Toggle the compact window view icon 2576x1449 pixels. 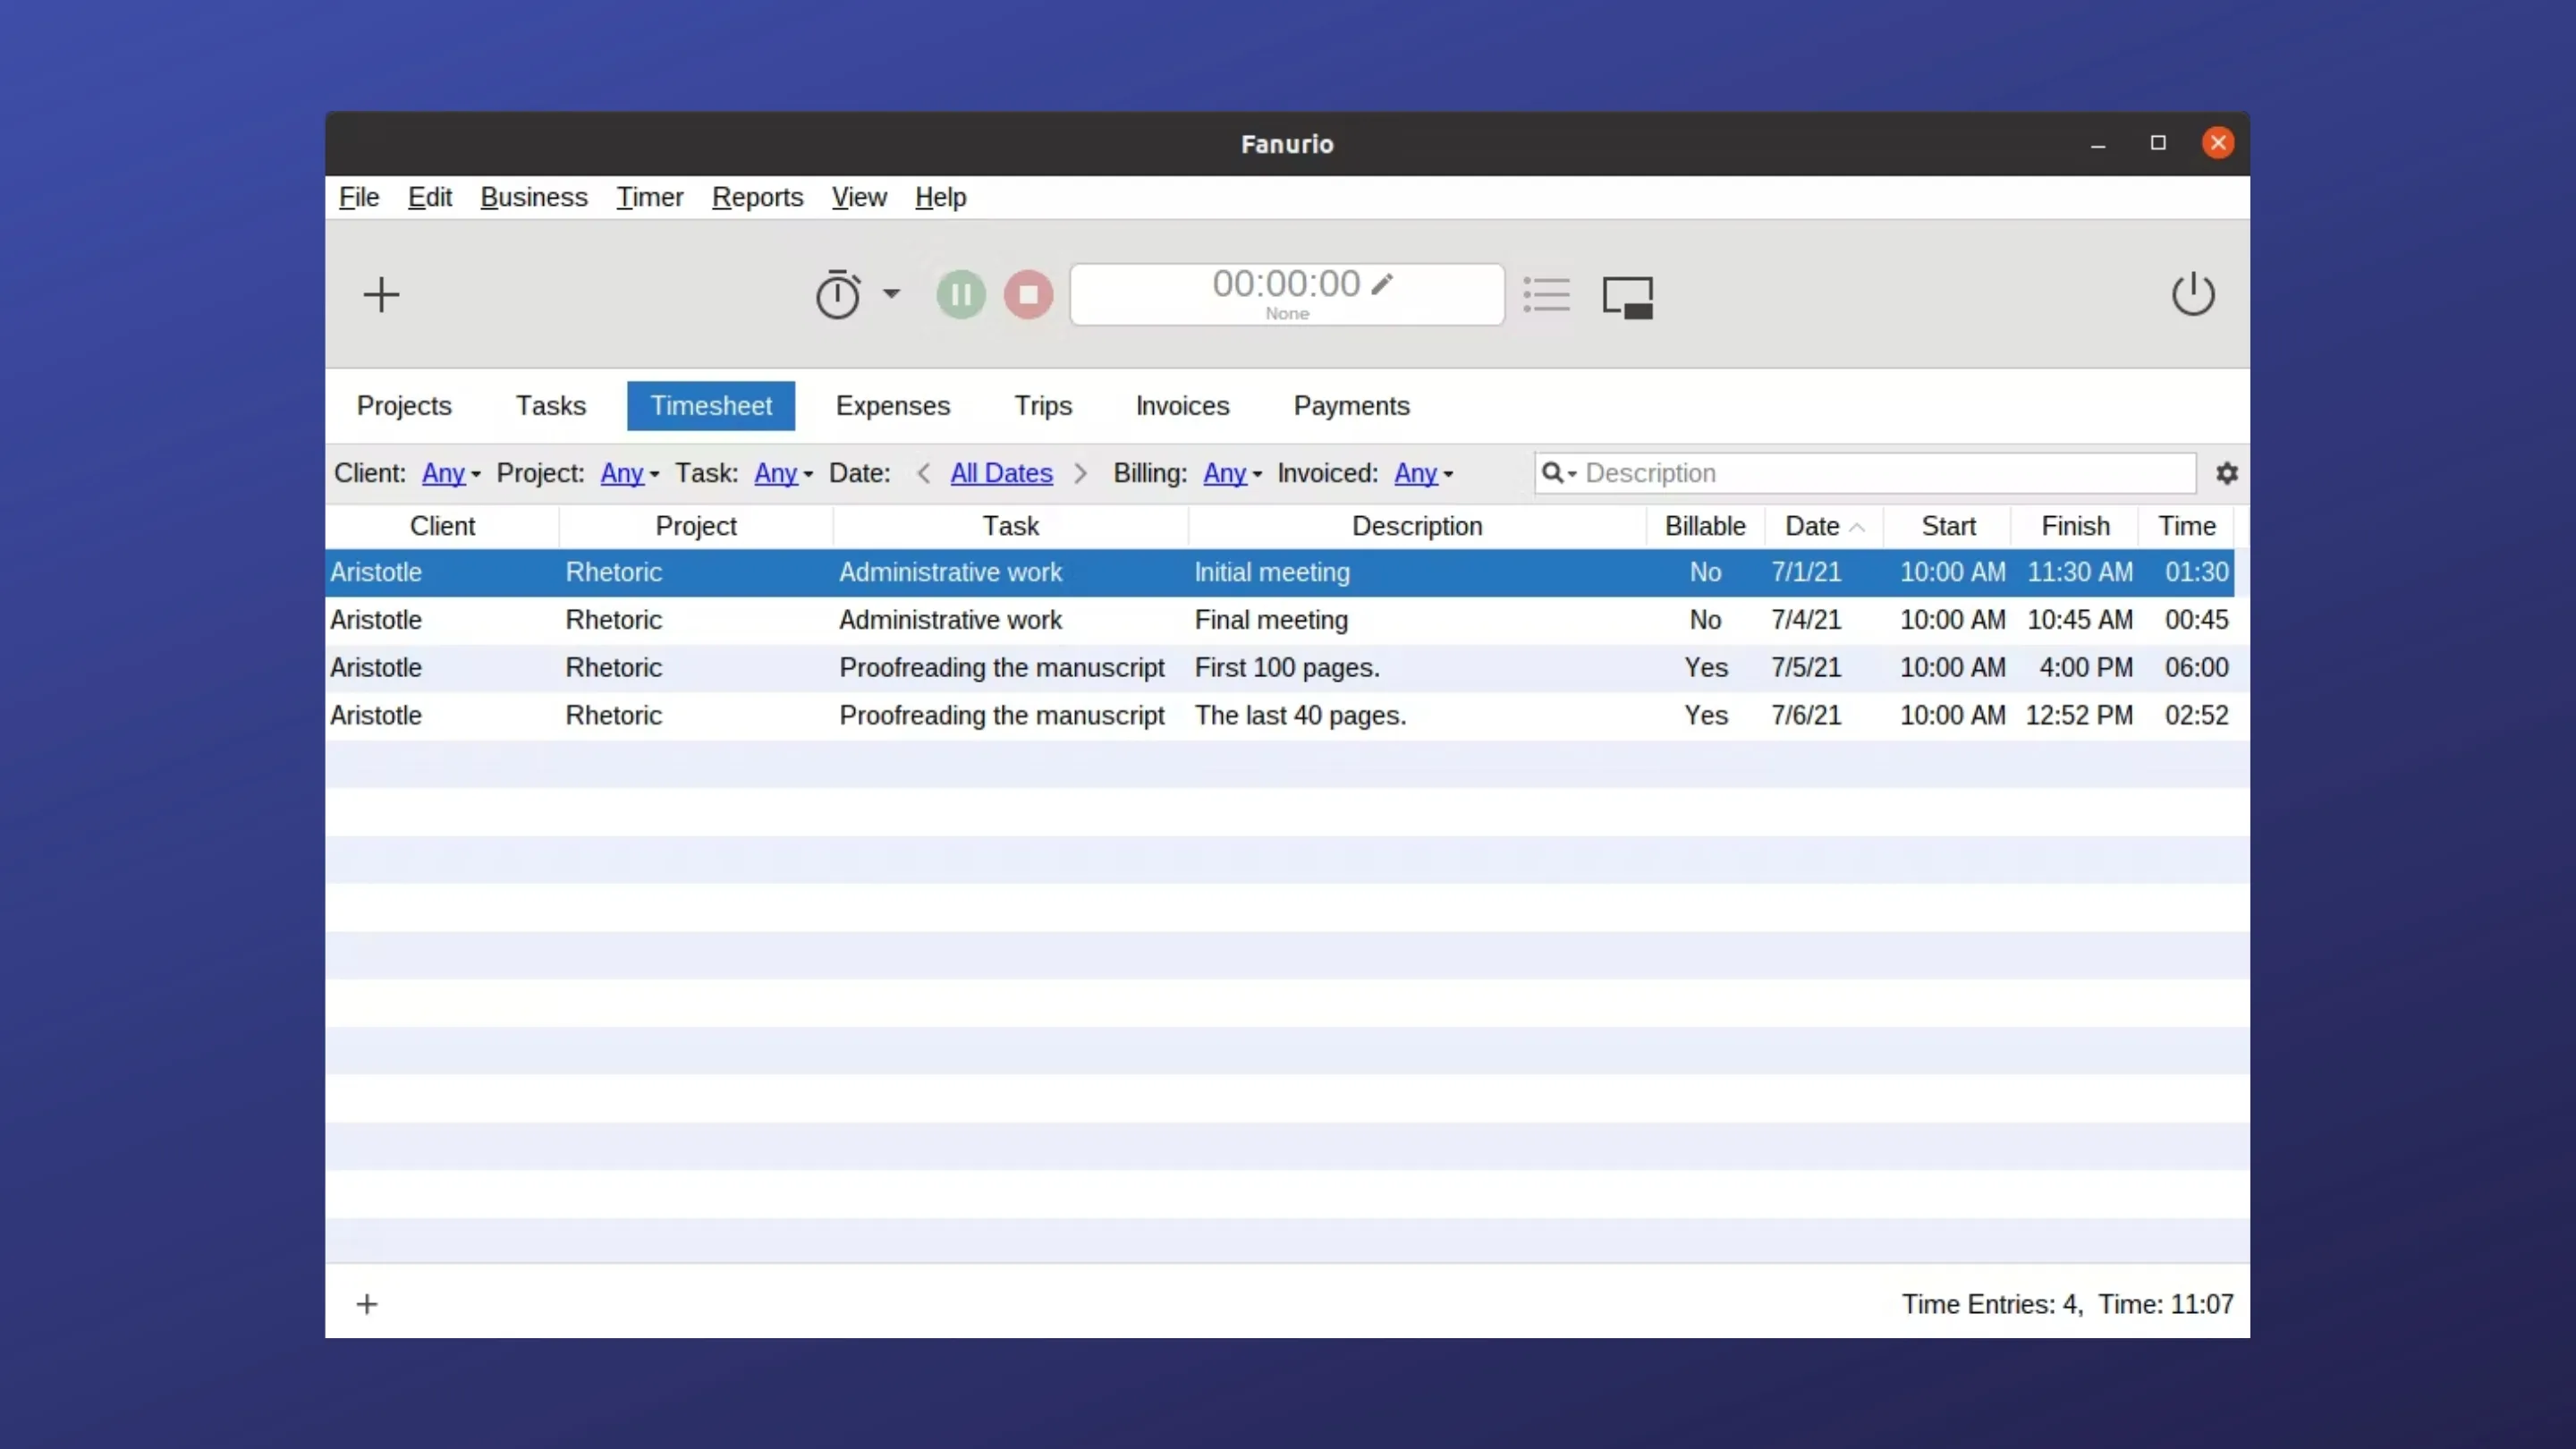point(1628,296)
